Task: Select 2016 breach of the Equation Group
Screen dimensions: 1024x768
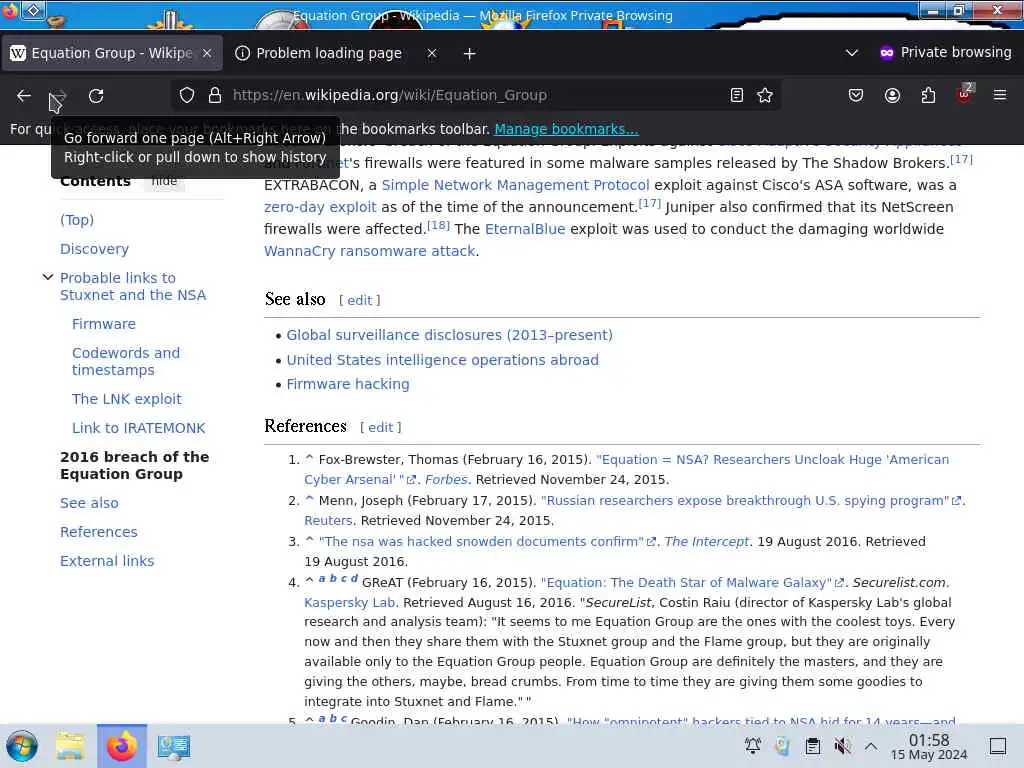Action: 135,465
